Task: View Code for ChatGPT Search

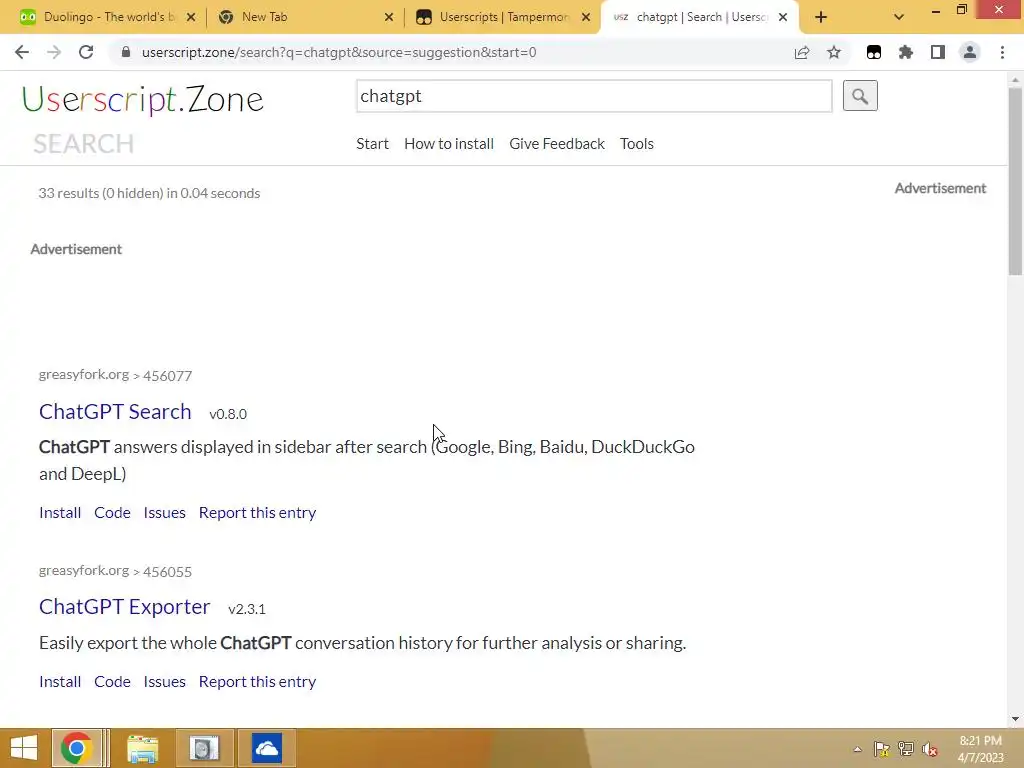Action: click(x=112, y=513)
